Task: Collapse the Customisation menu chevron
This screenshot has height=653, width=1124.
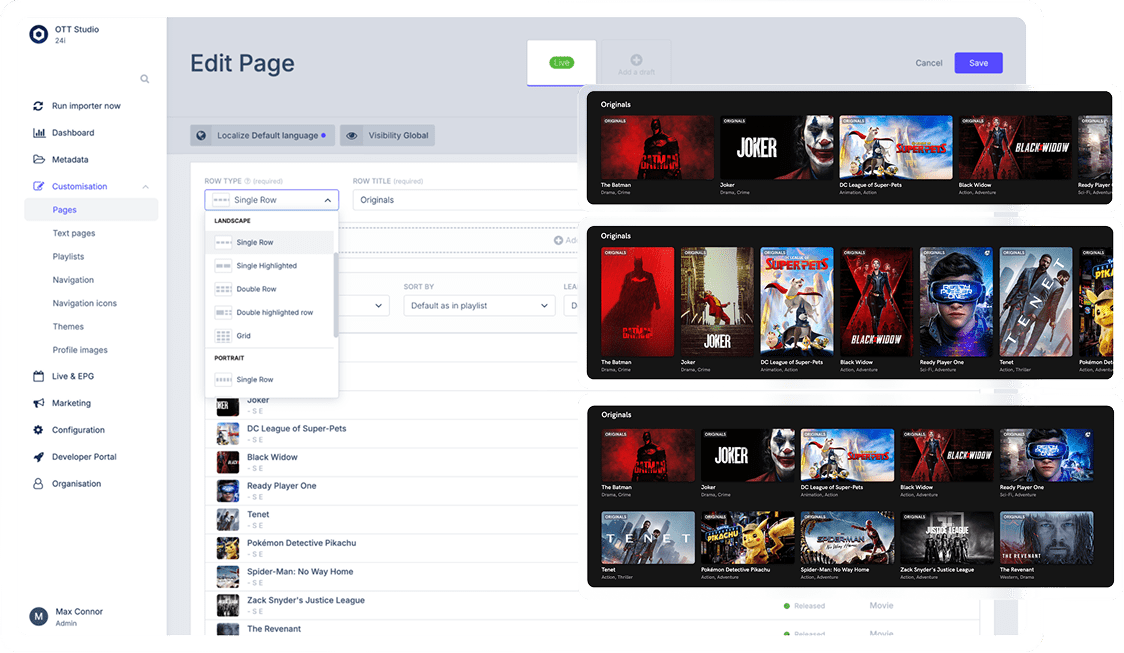Action: point(146,186)
